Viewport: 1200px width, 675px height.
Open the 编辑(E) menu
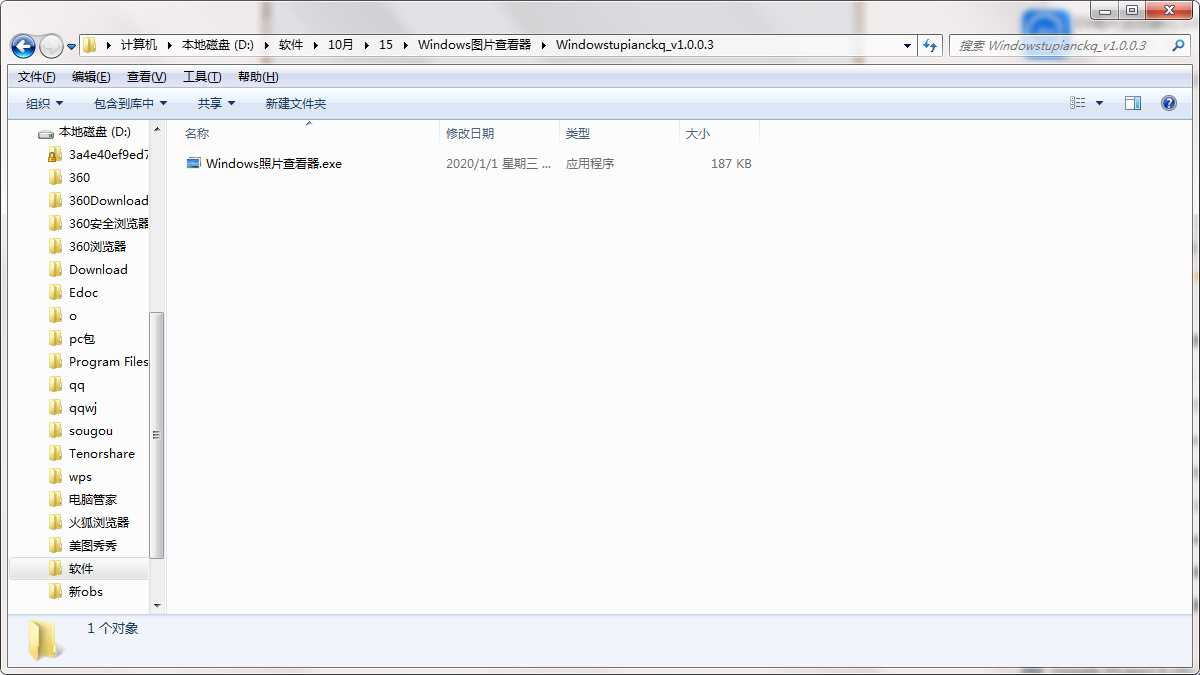point(91,77)
